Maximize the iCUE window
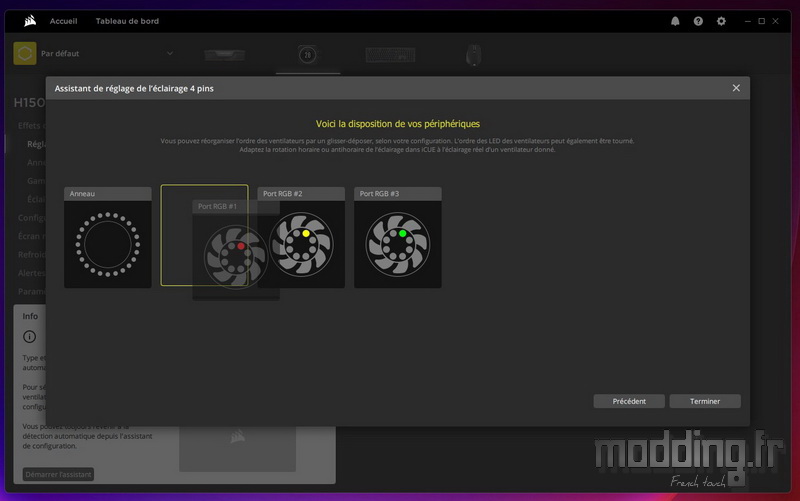The height and width of the screenshot is (501, 800). coord(761,21)
